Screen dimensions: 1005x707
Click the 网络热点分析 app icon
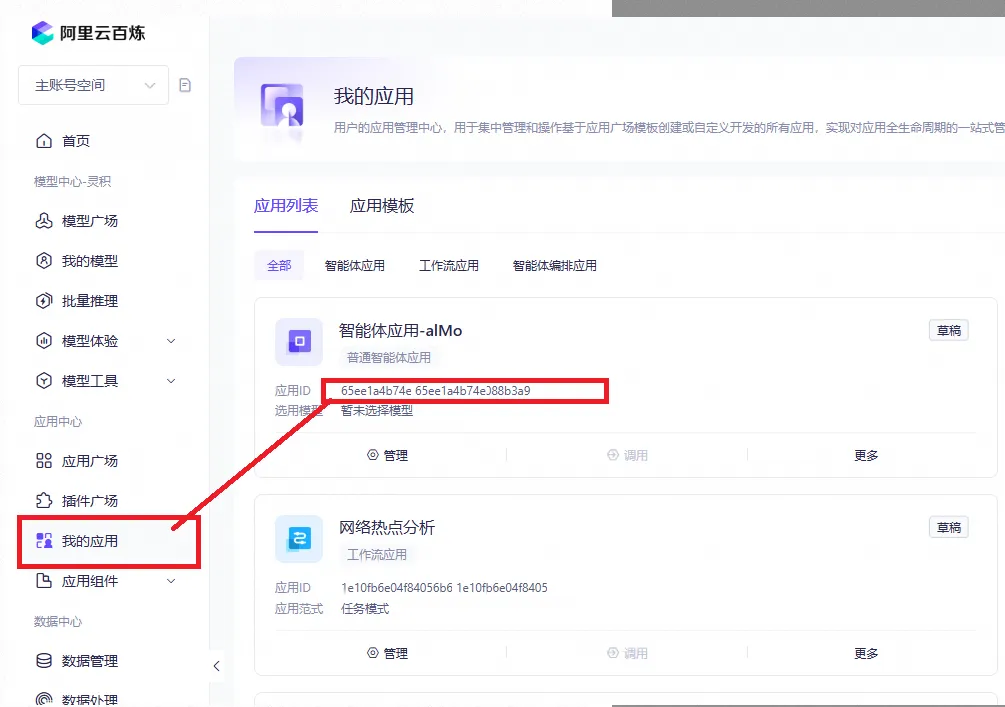(x=299, y=539)
